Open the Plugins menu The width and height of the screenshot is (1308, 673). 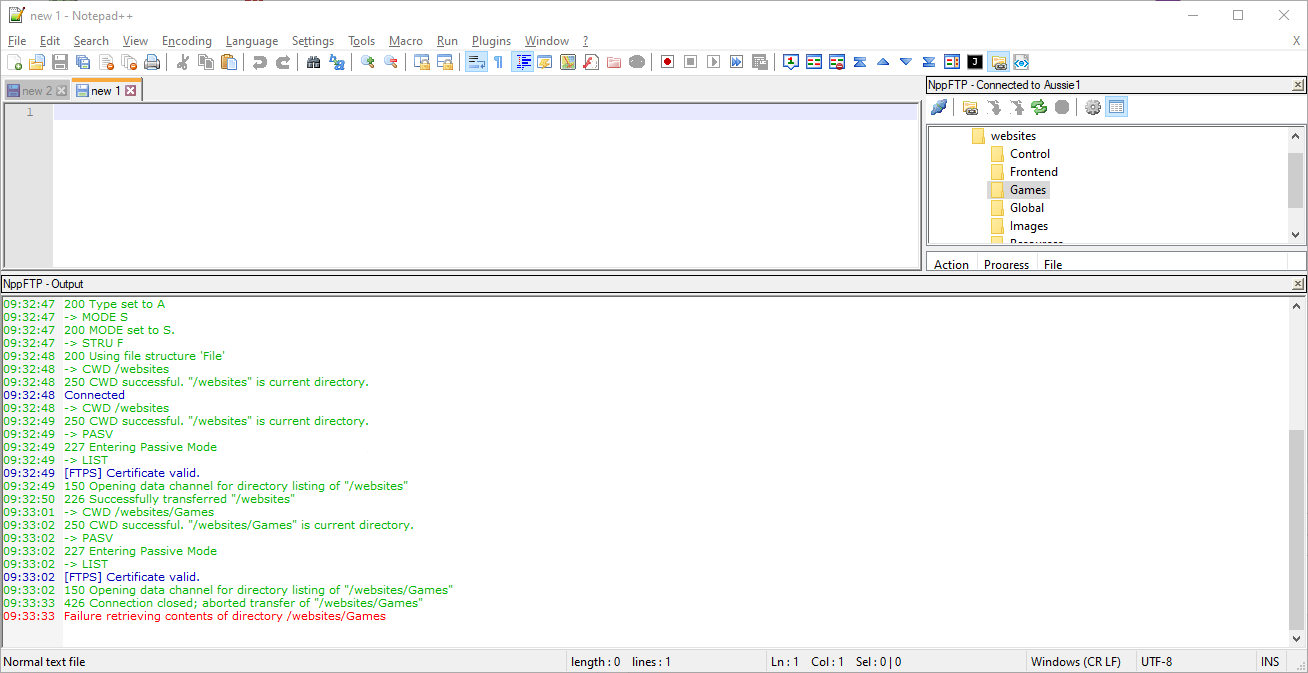(x=491, y=41)
